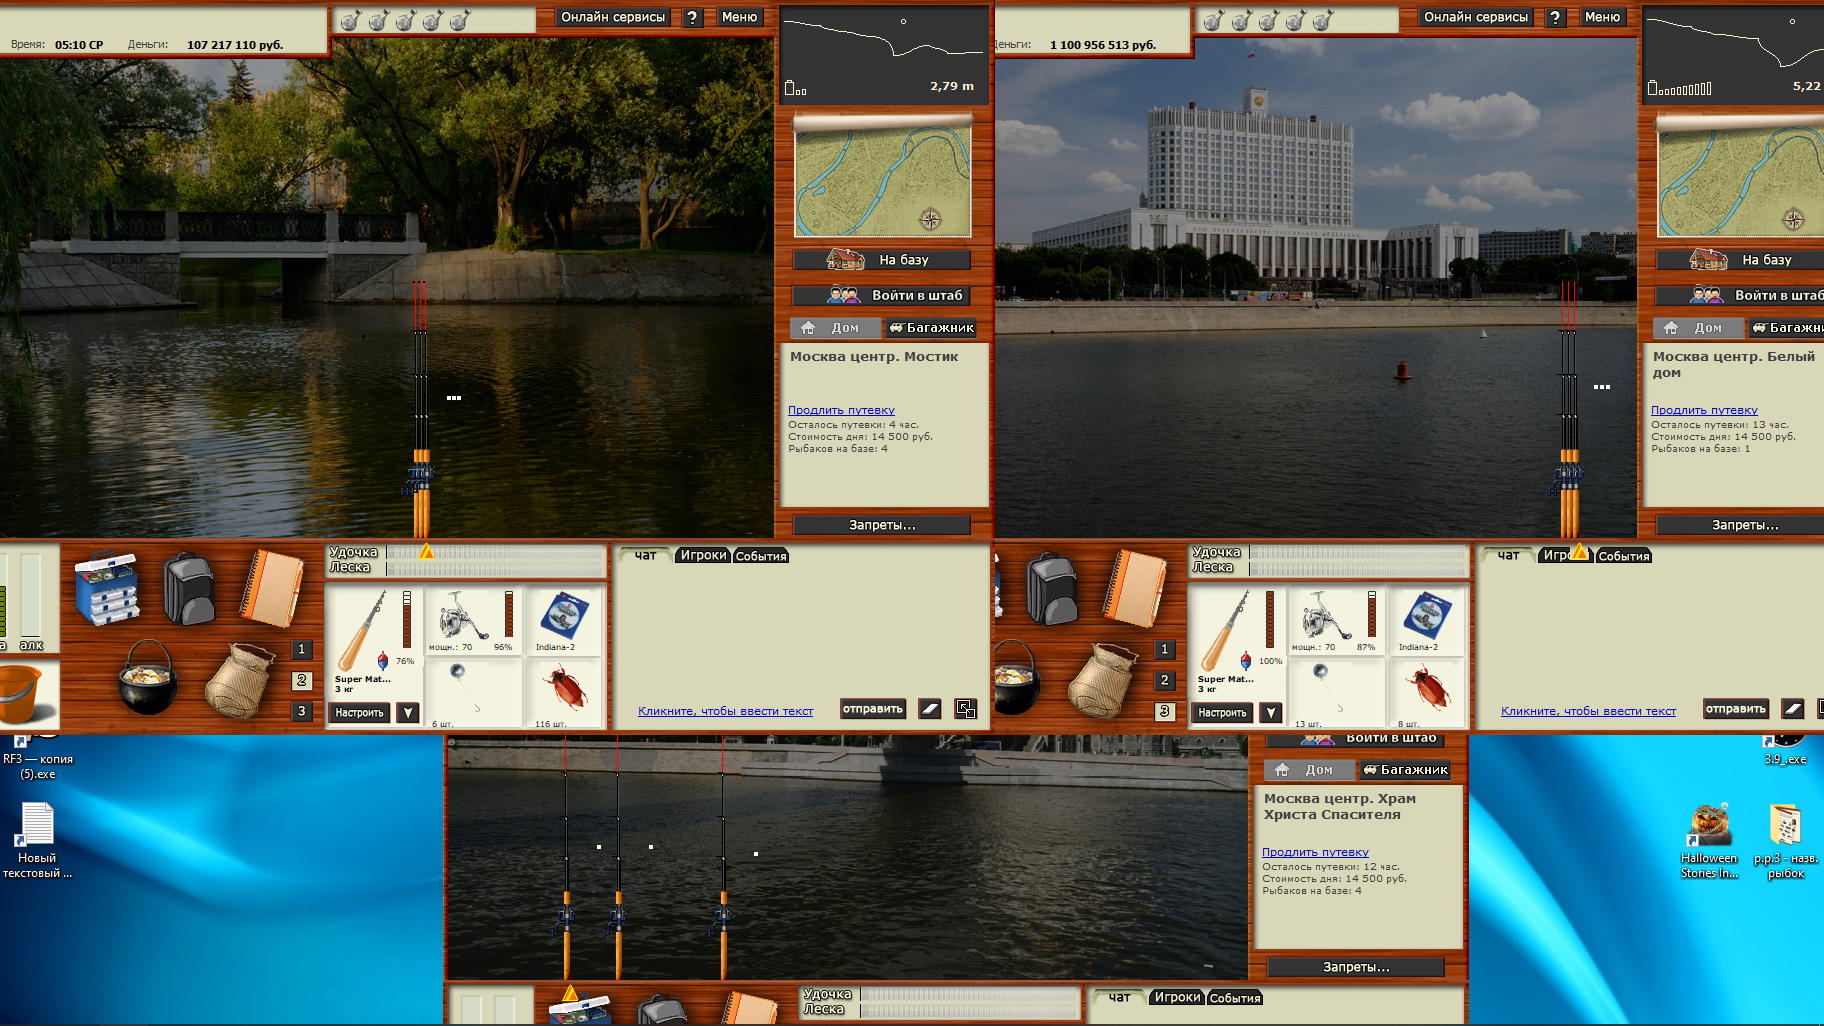This screenshot has height=1026, width=1824.
Task: Switch to Игроки tab in Мостик window
Action: (703, 555)
